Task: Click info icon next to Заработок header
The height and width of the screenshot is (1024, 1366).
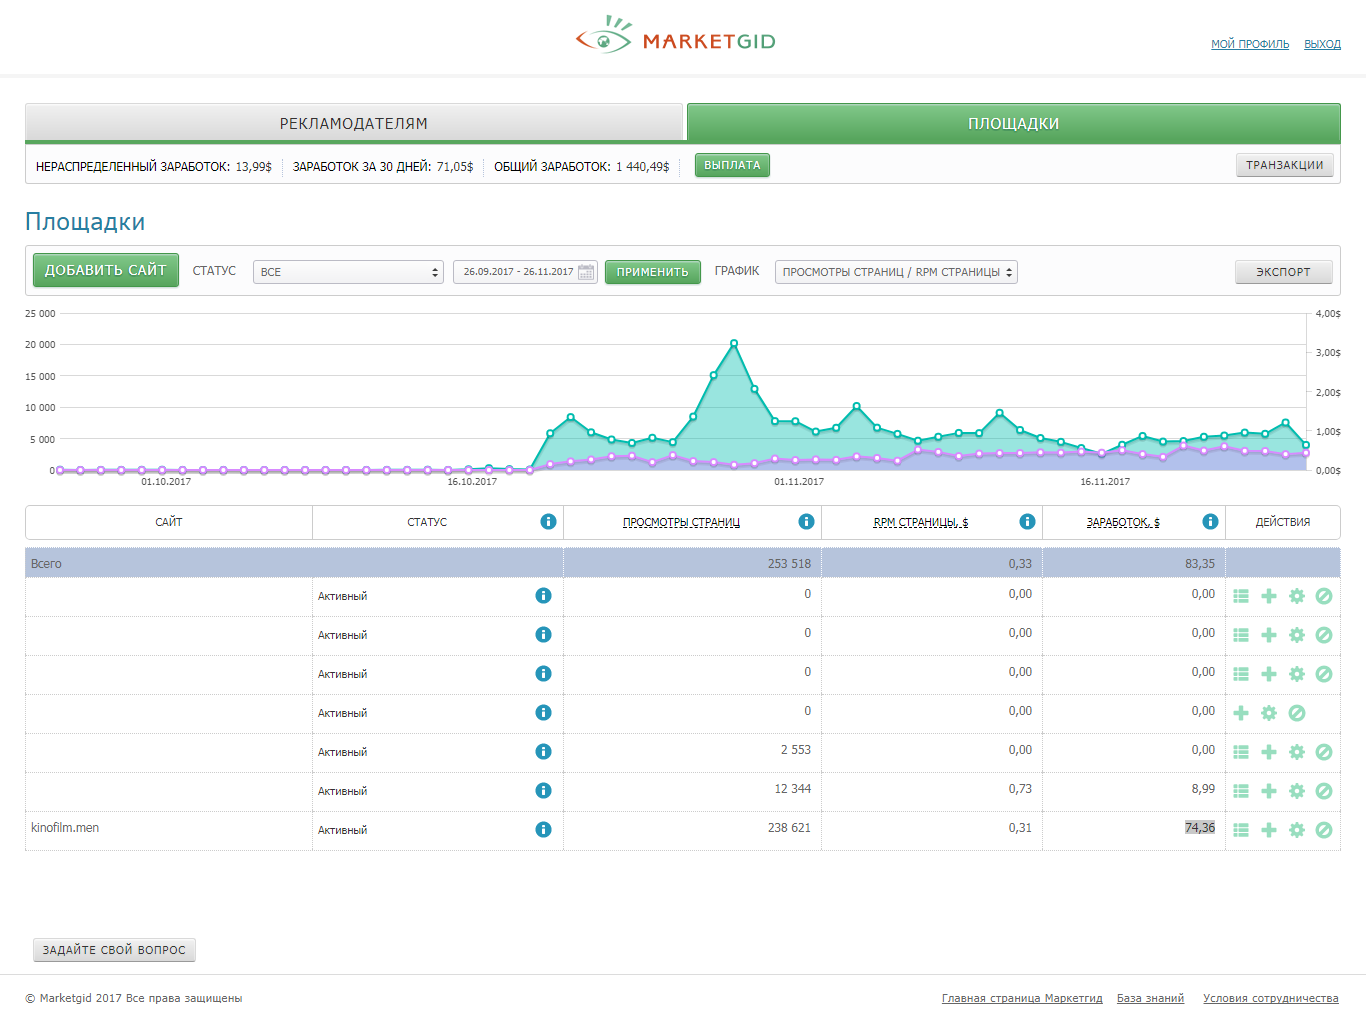Action: pyautogui.click(x=1210, y=522)
